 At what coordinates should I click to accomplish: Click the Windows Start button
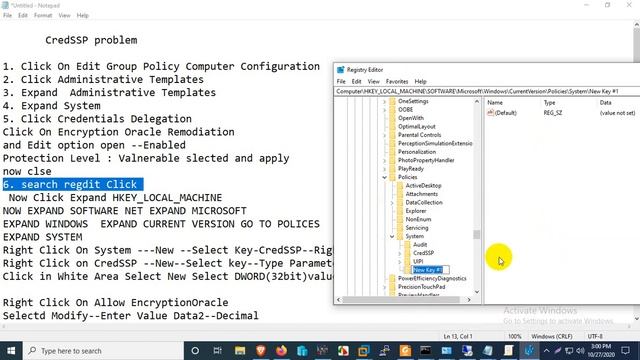coord(11,351)
